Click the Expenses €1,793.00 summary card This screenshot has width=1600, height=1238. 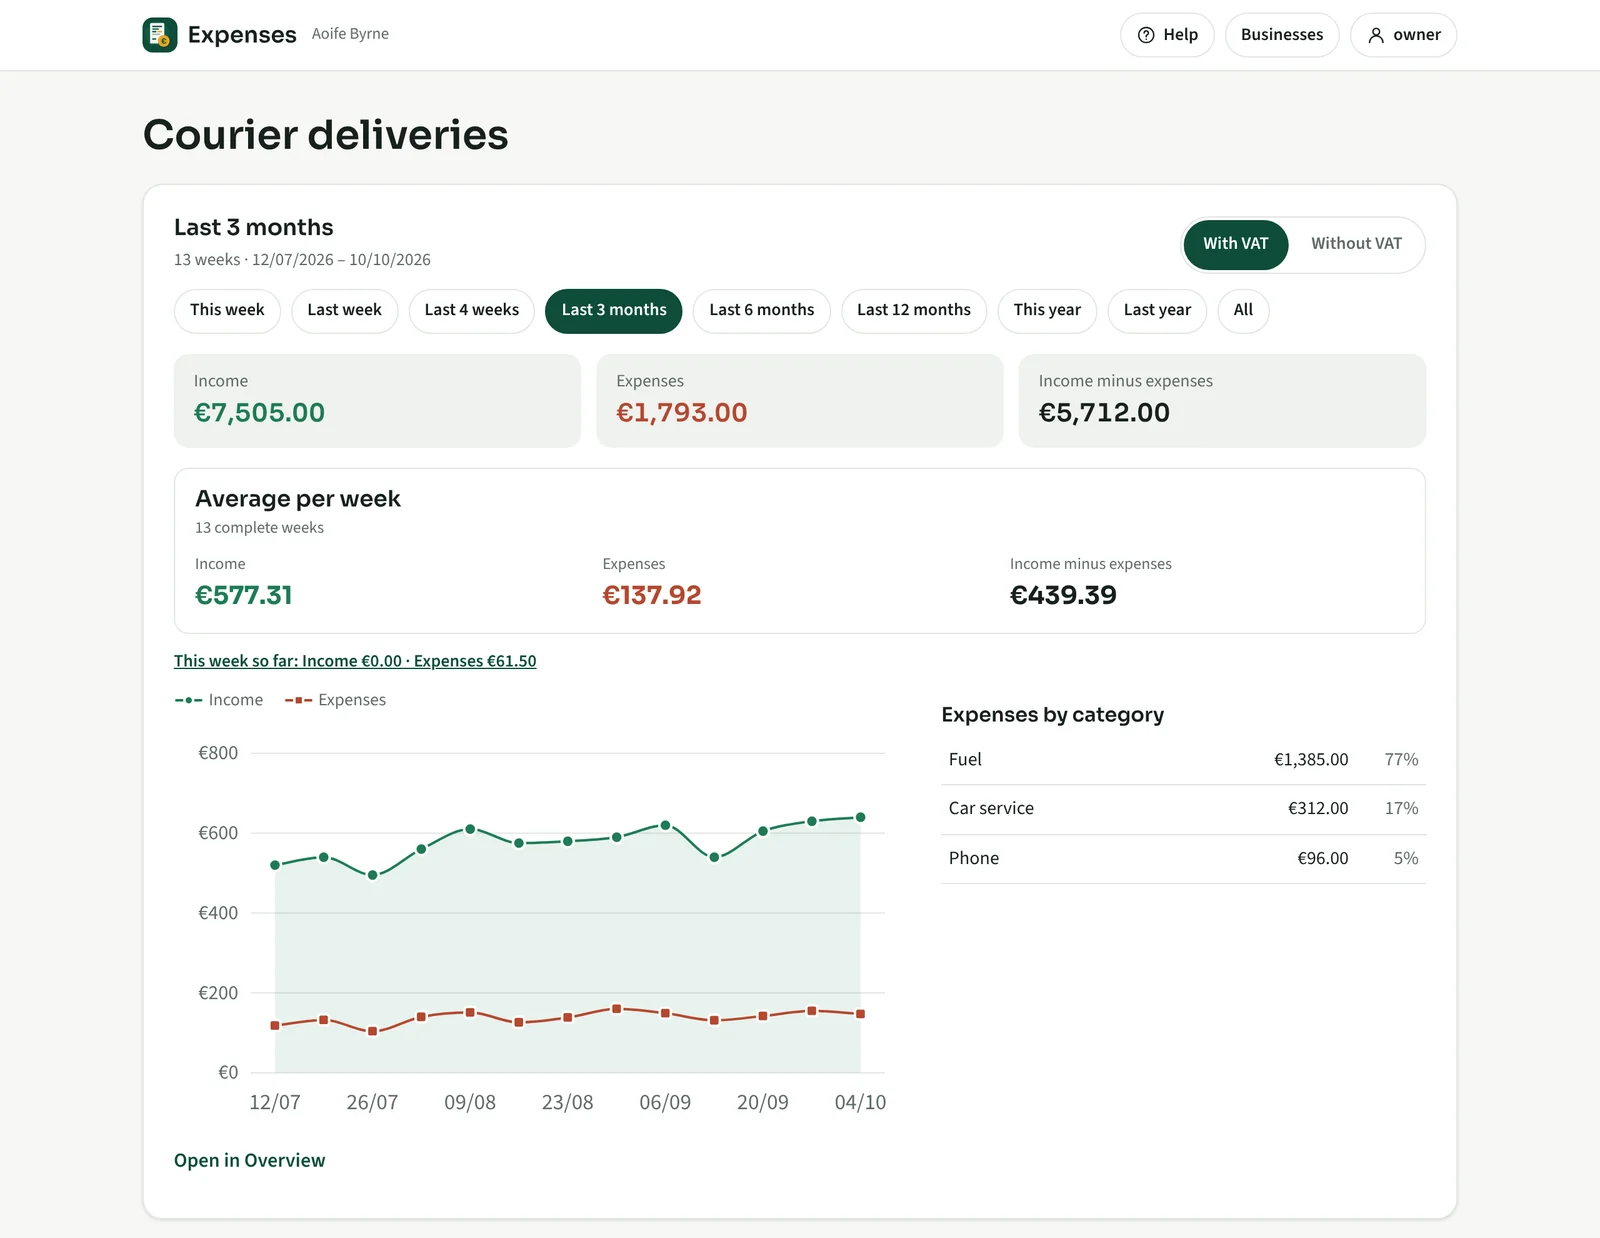coord(799,400)
